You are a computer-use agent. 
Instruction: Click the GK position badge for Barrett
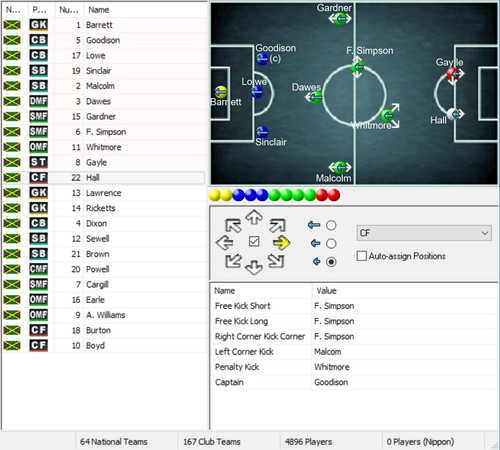pos(38,25)
